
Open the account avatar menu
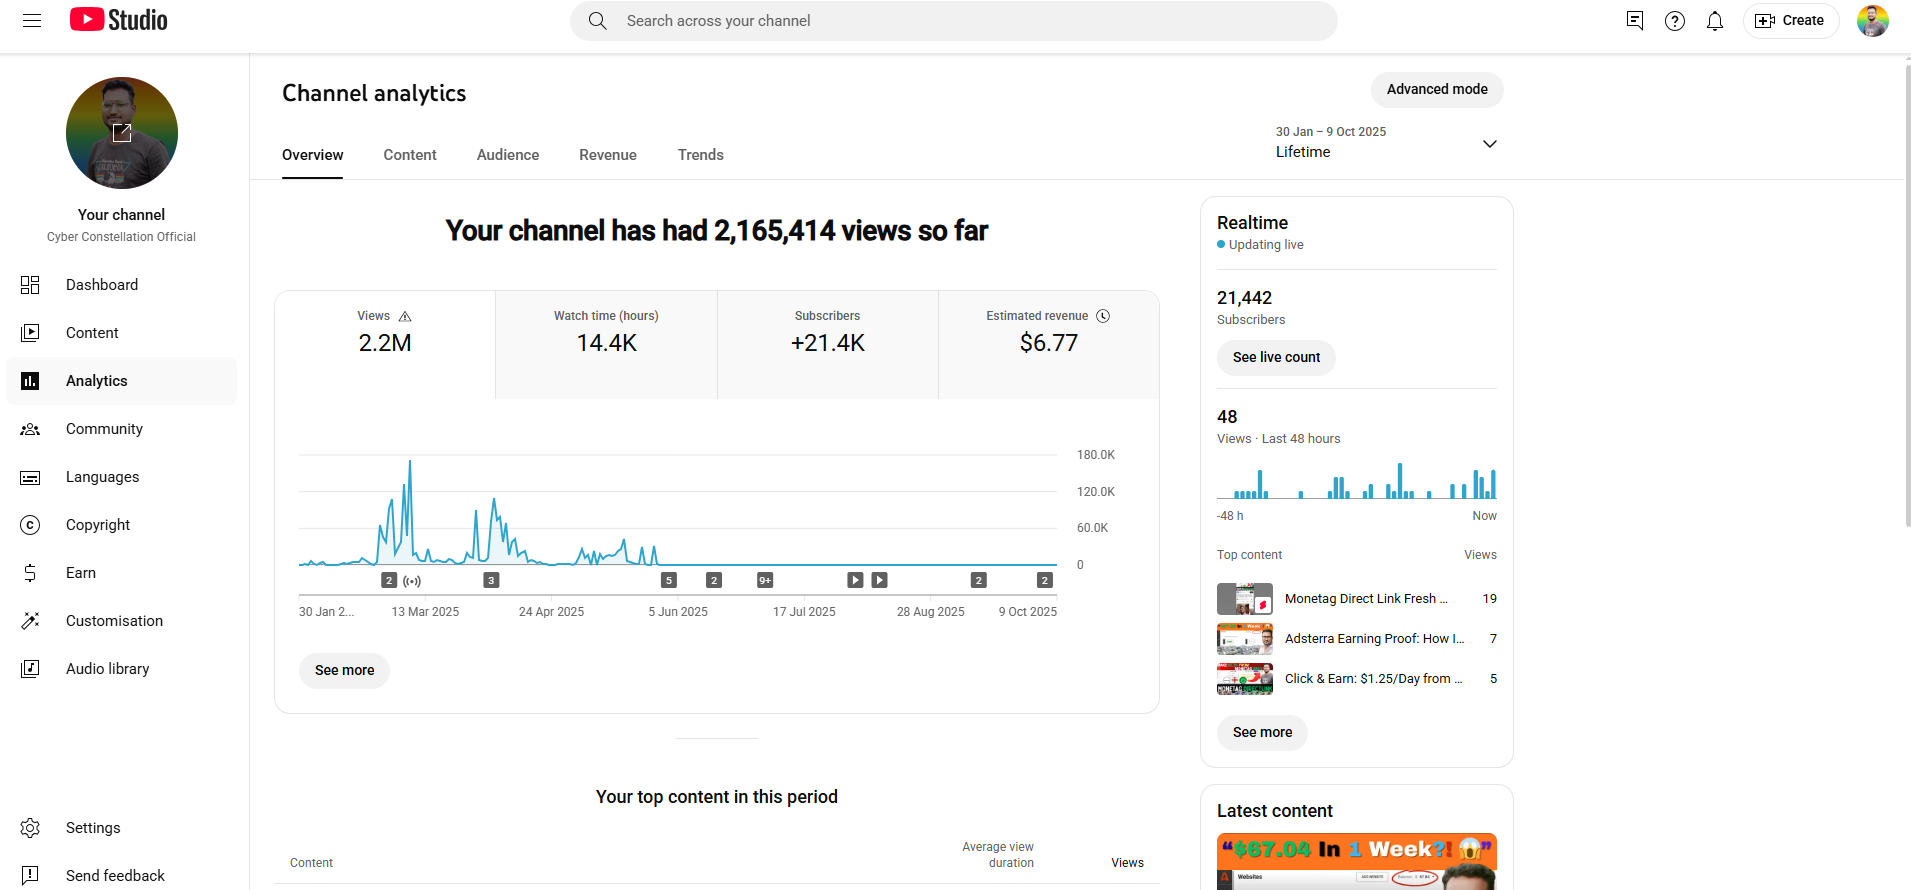click(1872, 21)
